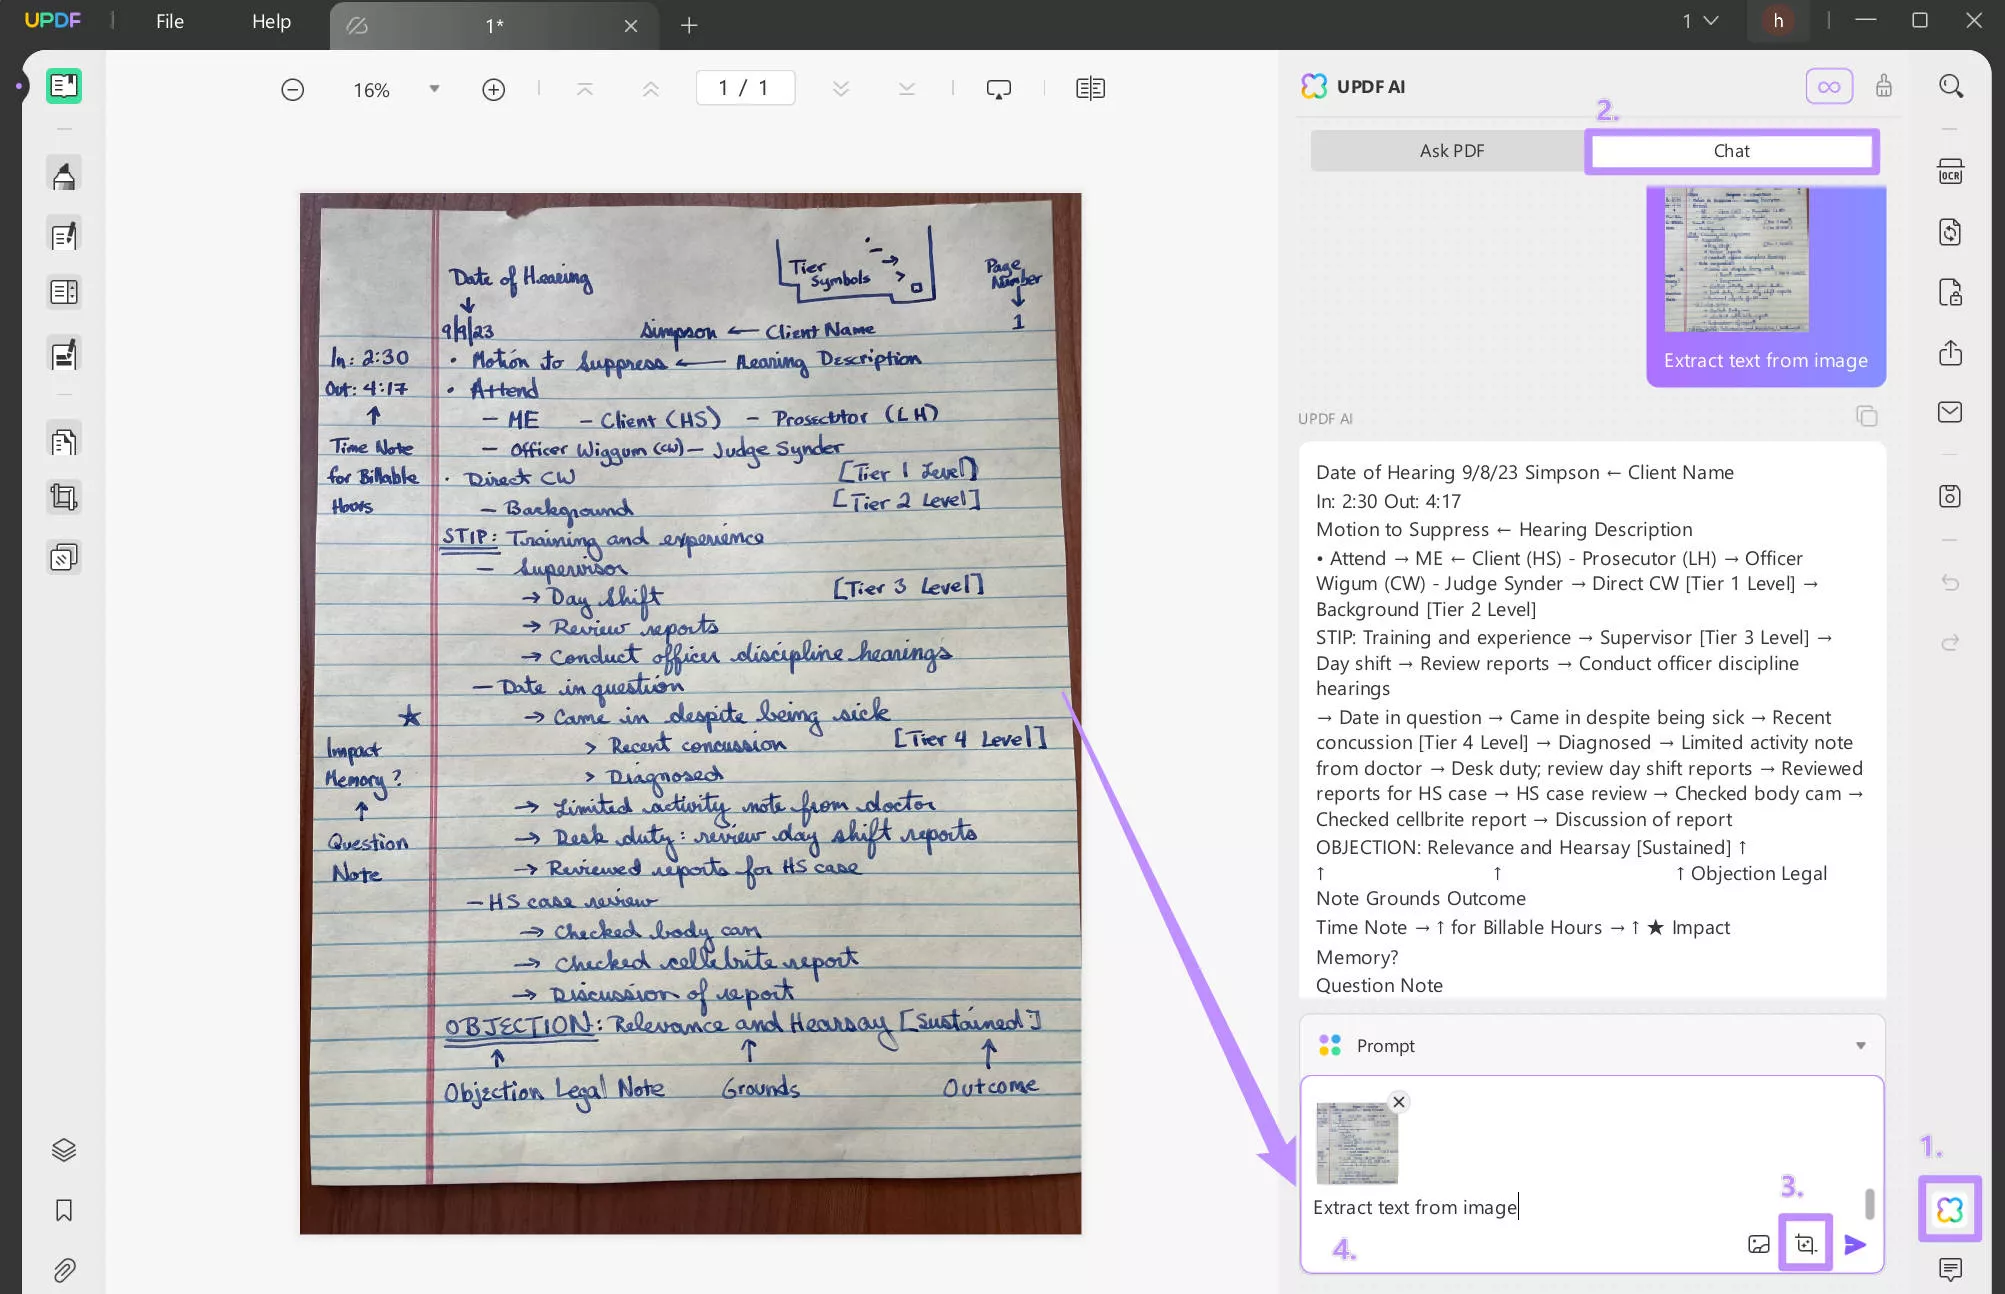This screenshot has width=2005, height=1294.
Task: Toggle the infinite mode AI button
Action: click(1830, 85)
